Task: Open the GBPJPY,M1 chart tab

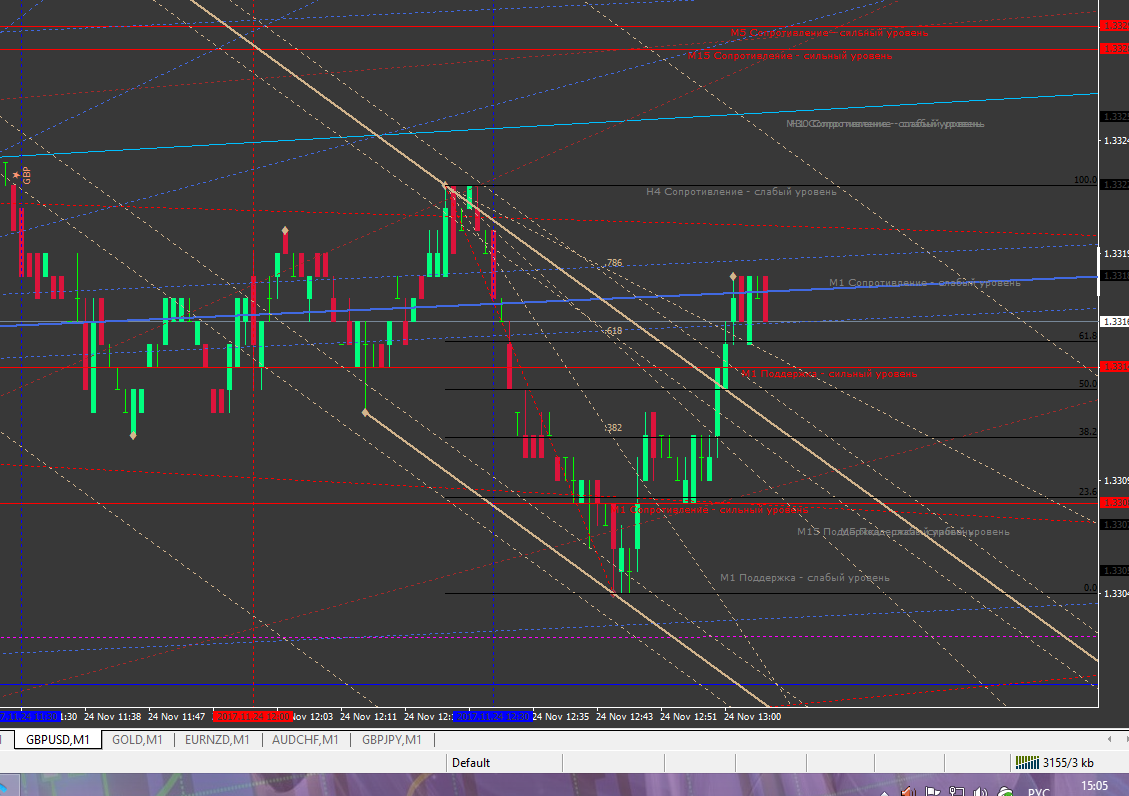Action: click(392, 740)
